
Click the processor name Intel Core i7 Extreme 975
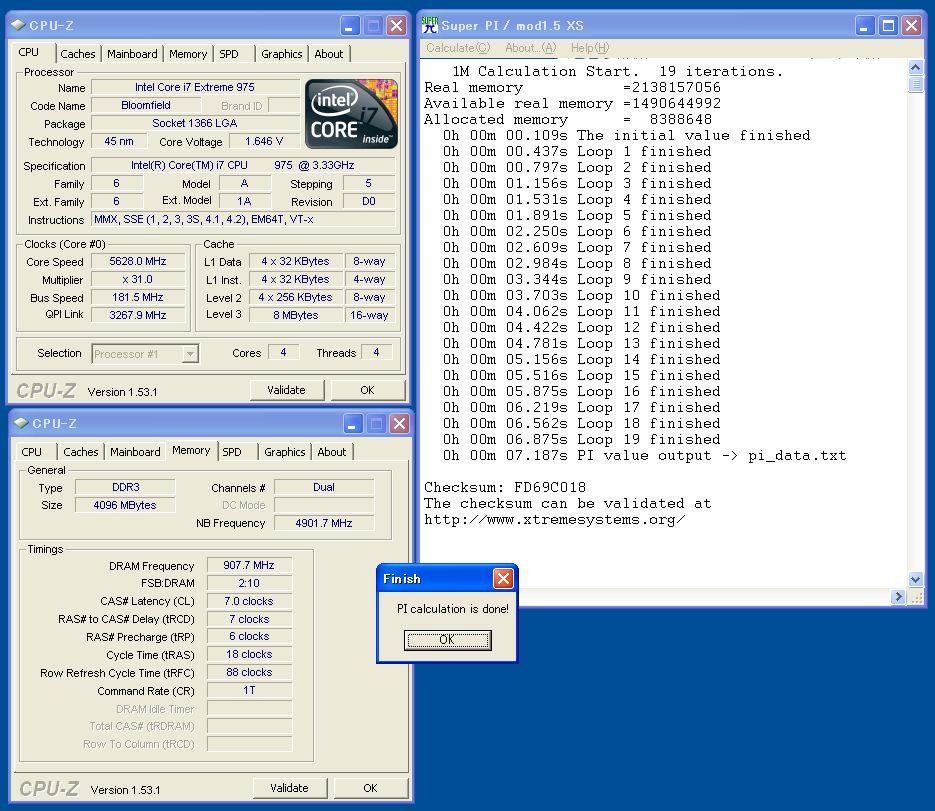coord(195,87)
